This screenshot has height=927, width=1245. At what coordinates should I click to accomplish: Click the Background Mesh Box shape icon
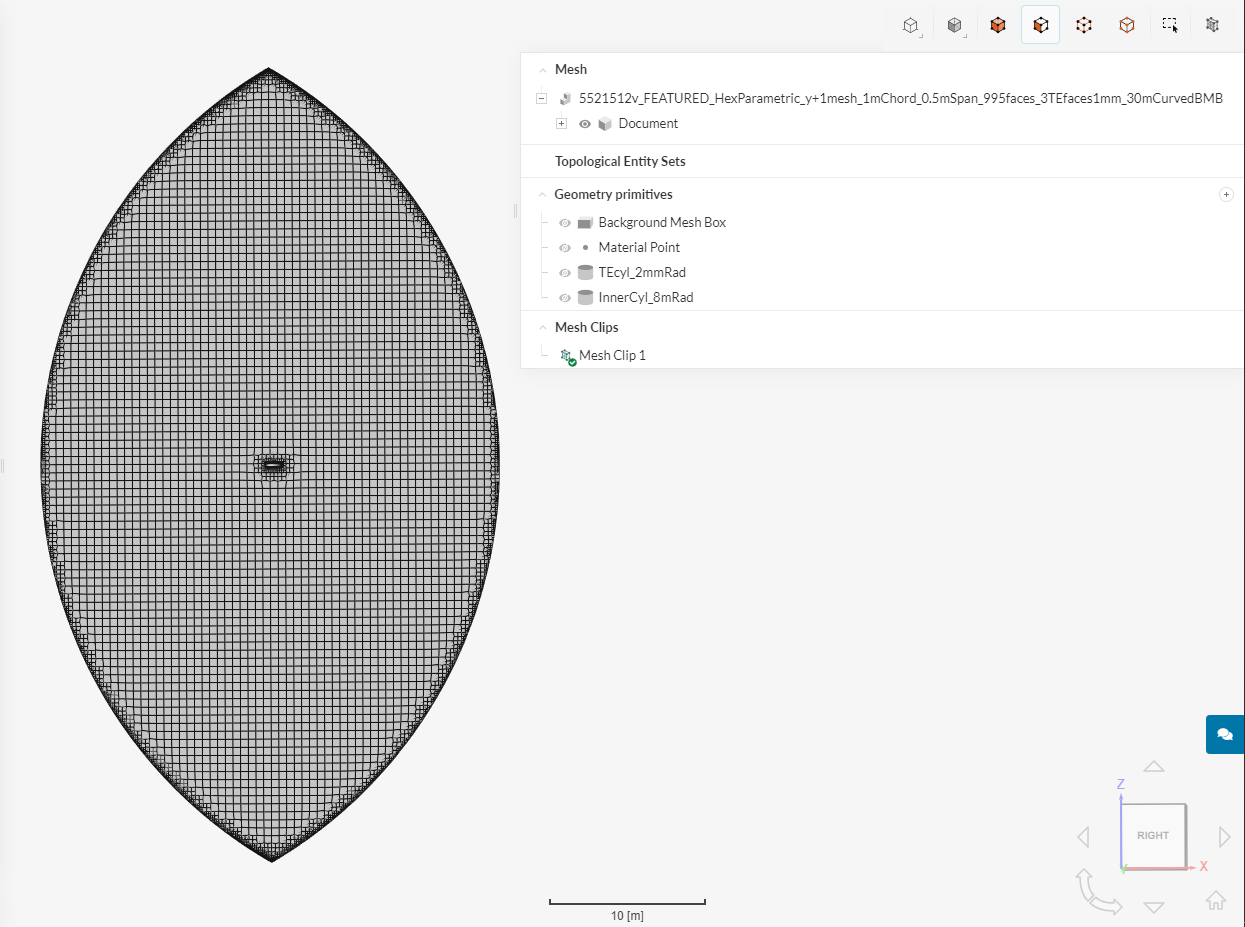click(x=585, y=223)
